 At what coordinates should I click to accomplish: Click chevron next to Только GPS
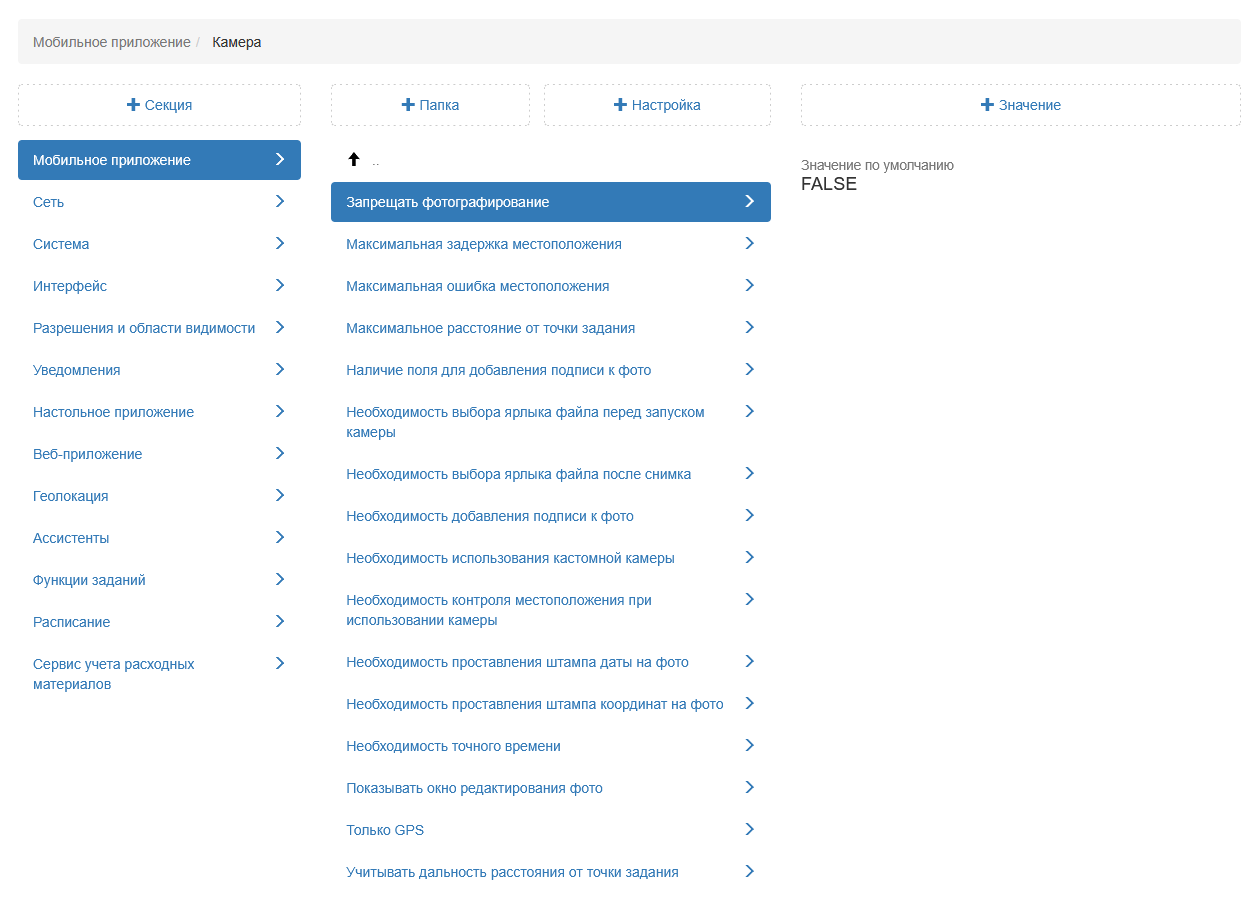pyautogui.click(x=750, y=830)
